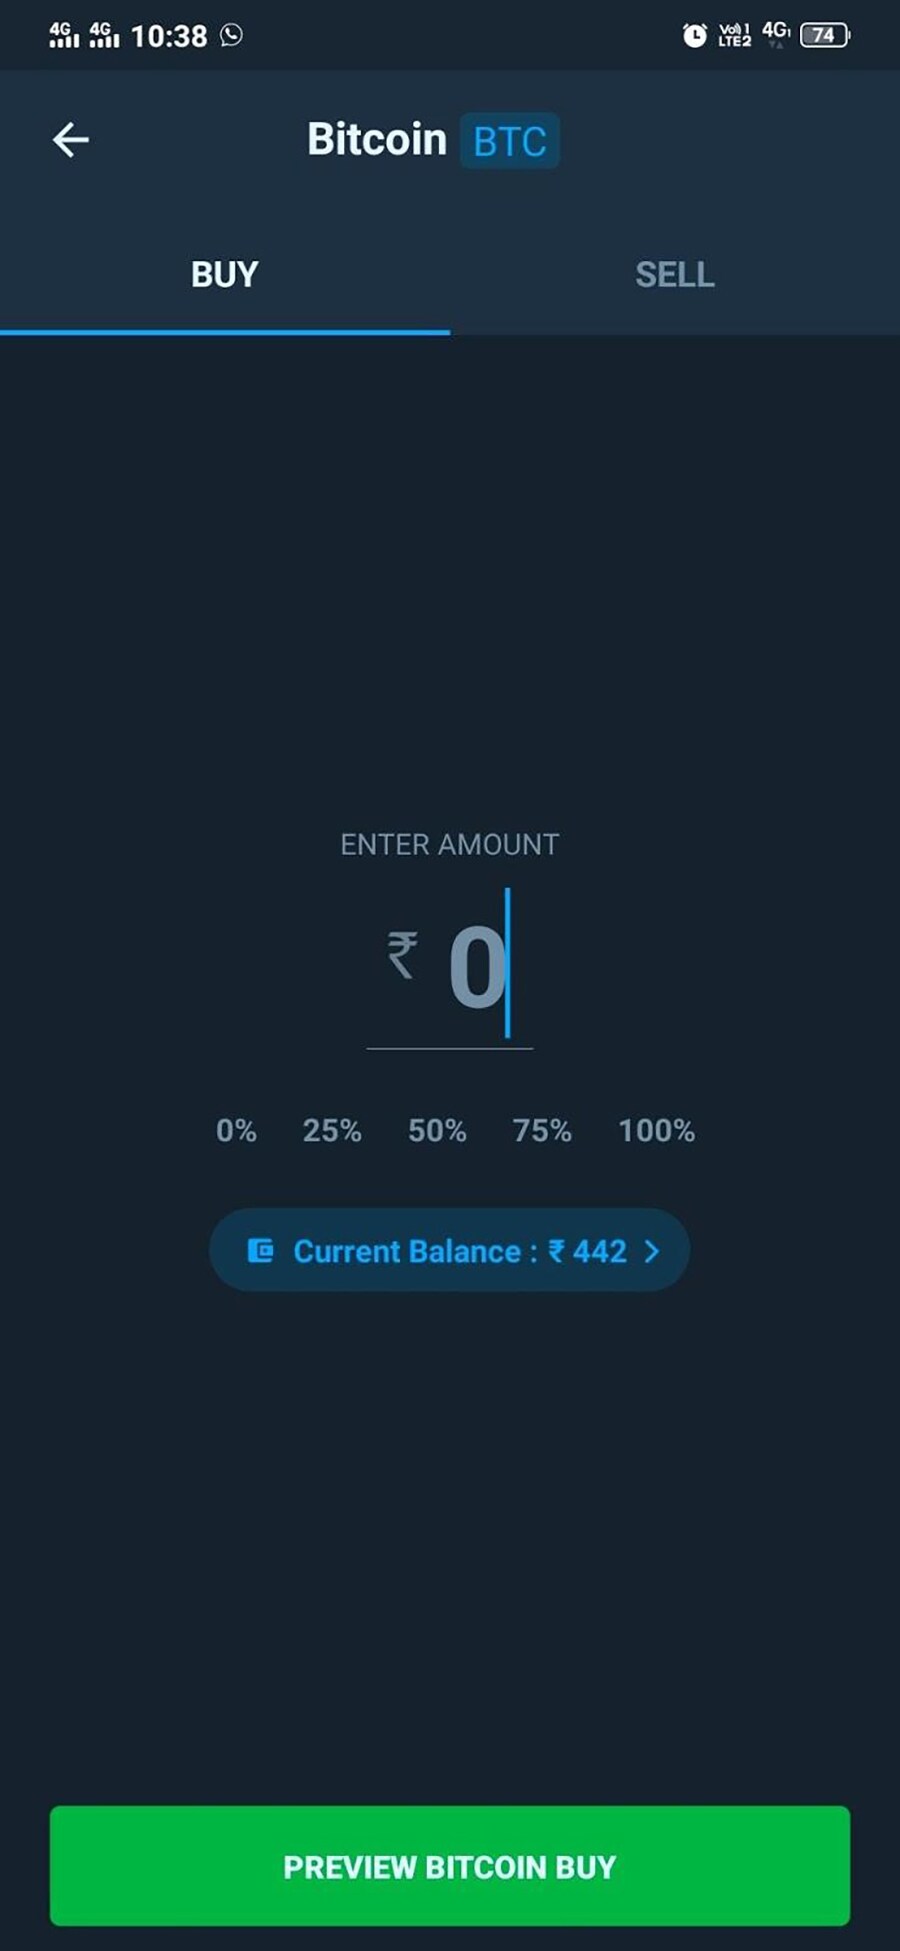900x1951 pixels.
Task: Tap the BTC ticker badge
Action: point(509,141)
